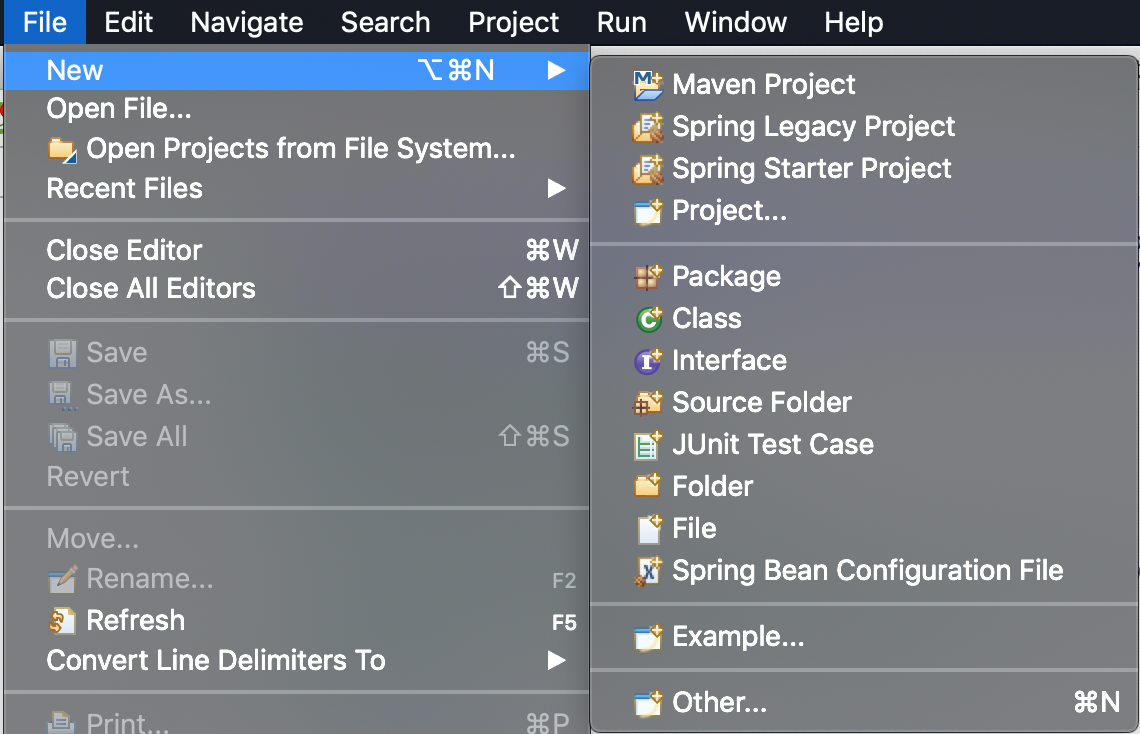The height and width of the screenshot is (734, 1140).
Task: Choose Close All Editors
Action: (297, 289)
